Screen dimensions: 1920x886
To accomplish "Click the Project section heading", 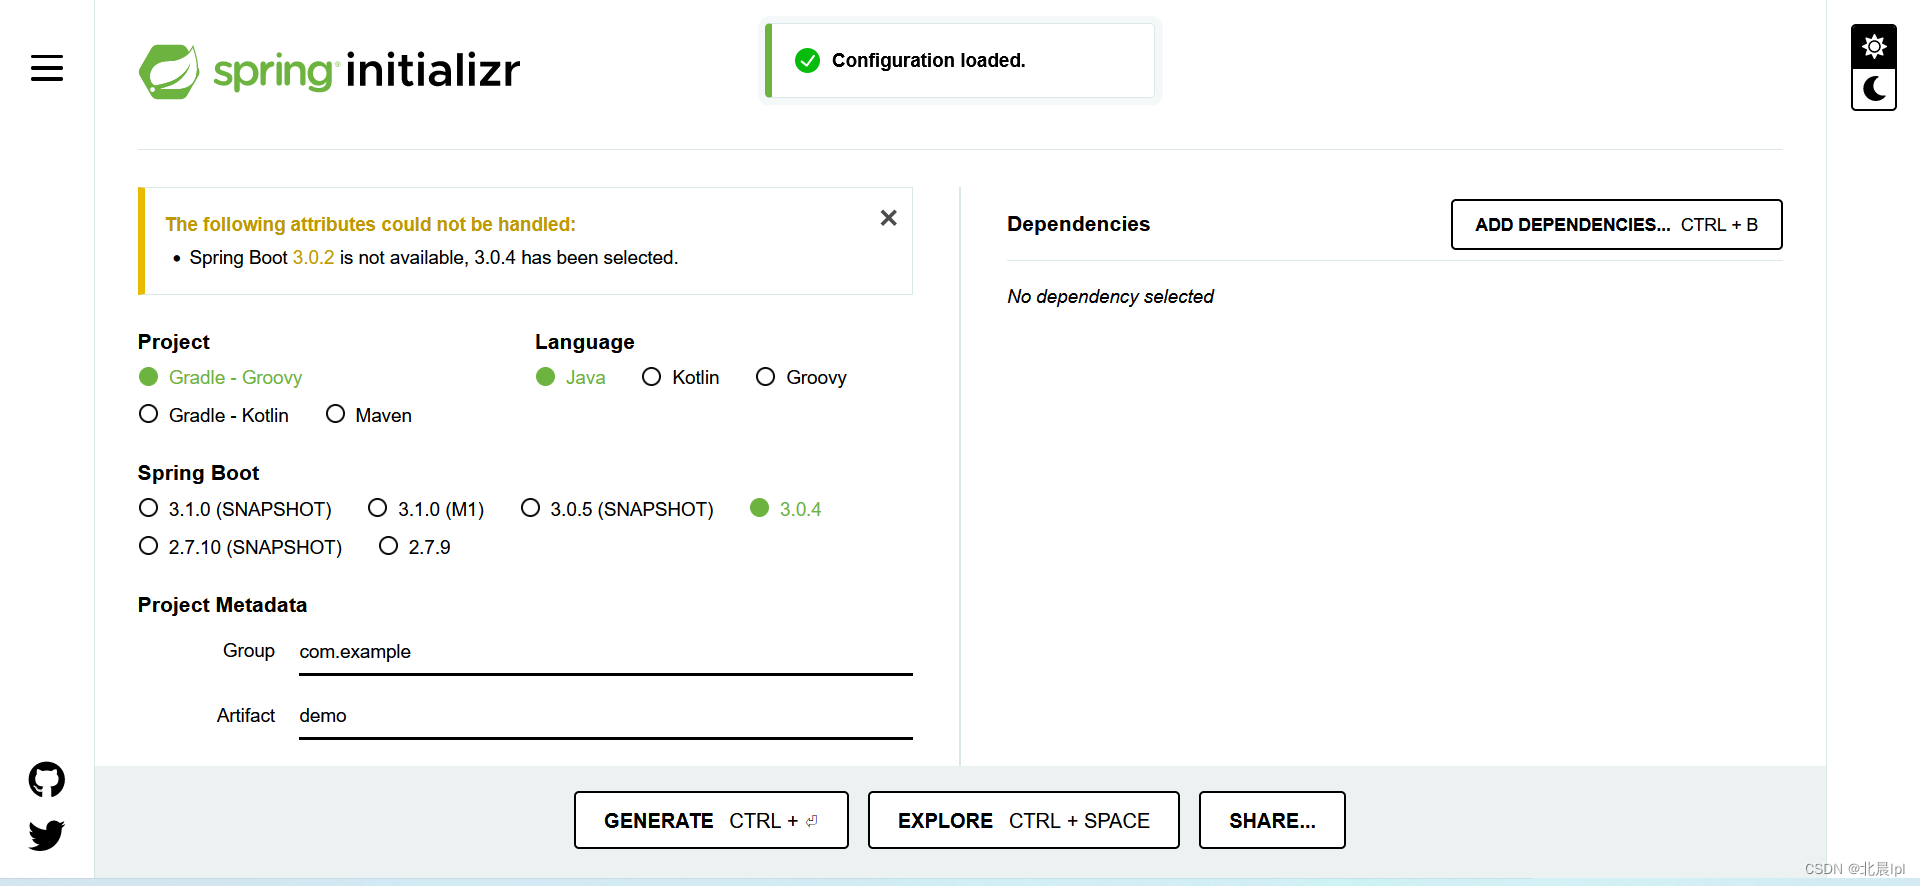I will point(173,342).
